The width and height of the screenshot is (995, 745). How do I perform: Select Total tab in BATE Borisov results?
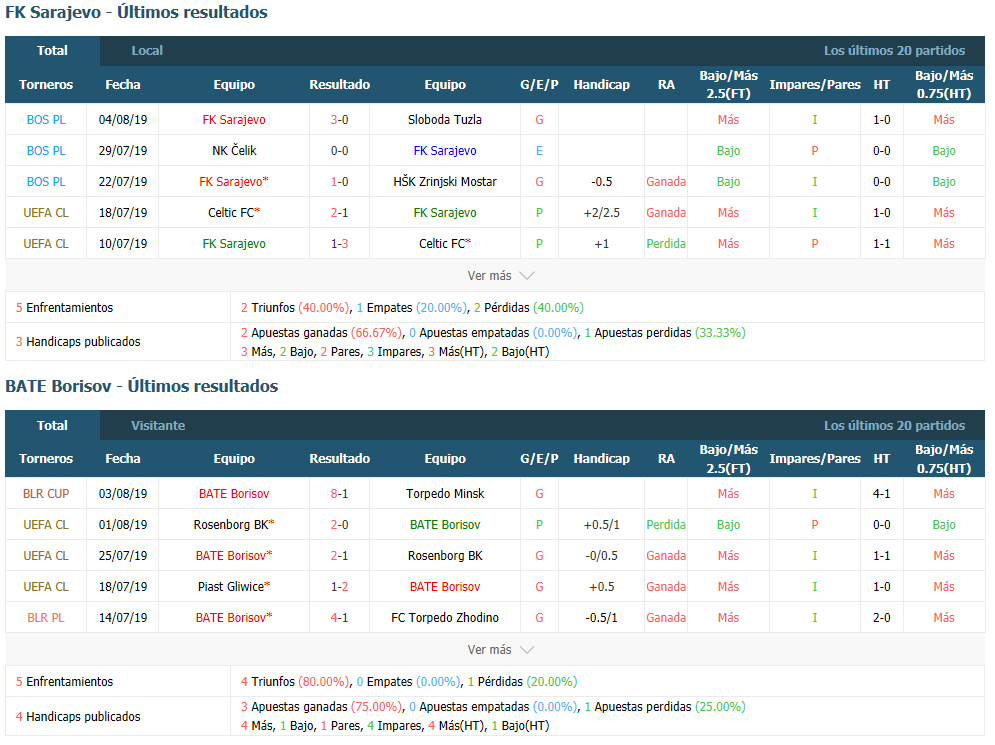pyautogui.click(x=52, y=426)
